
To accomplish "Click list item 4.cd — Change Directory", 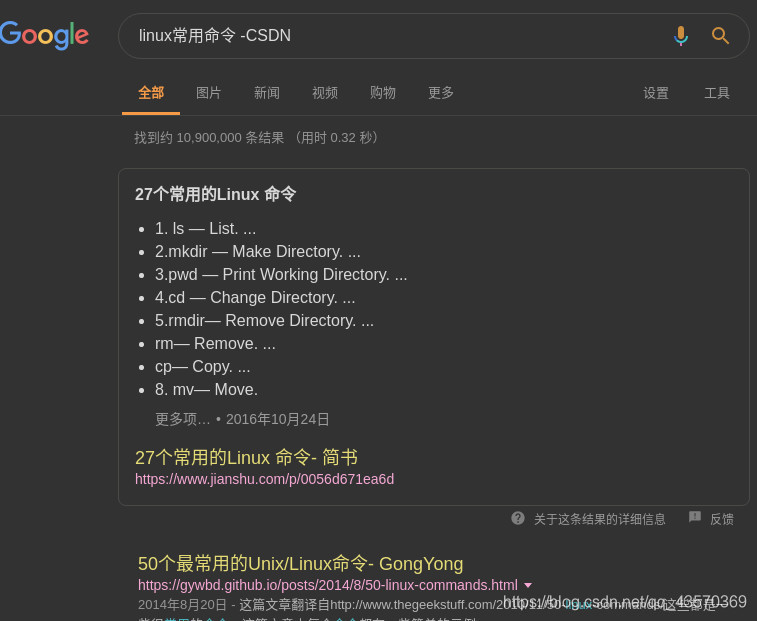I will pos(255,297).
